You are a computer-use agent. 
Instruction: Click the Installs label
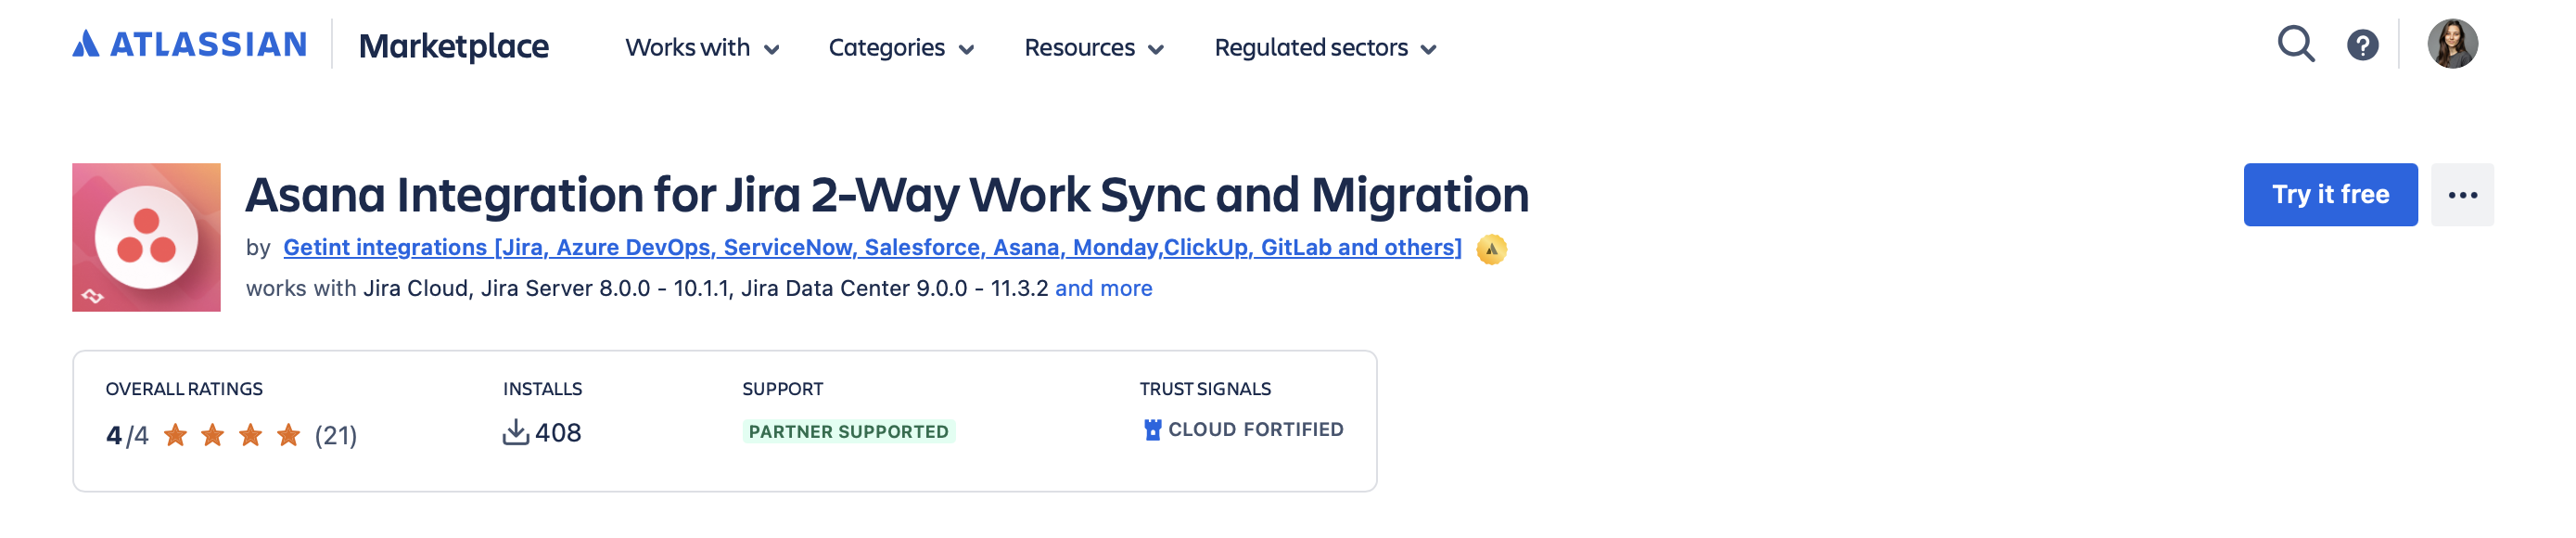point(542,389)
